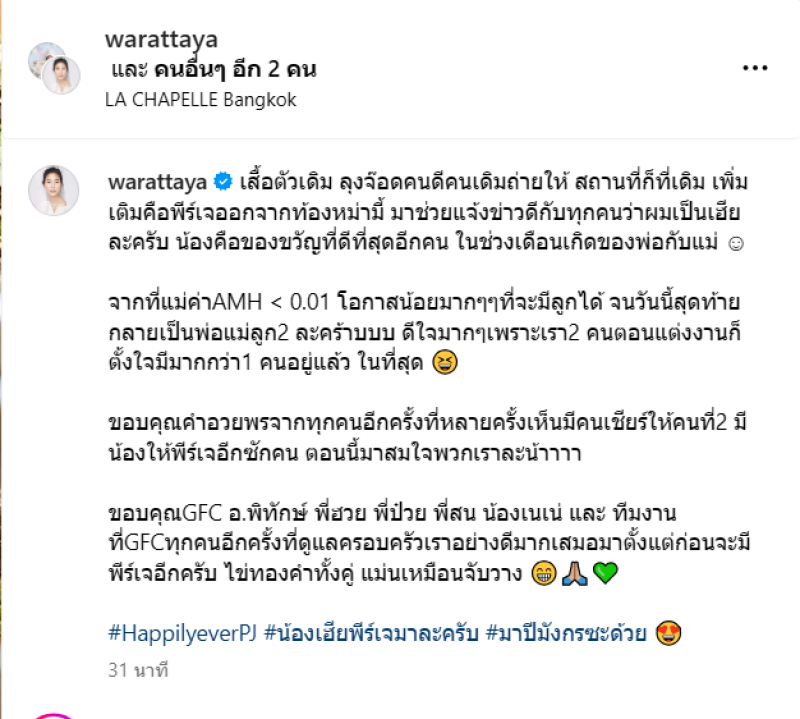Click the '31 นาที' timestamp
The width and height of the screenshot is (800, 719).
[138, 670]
